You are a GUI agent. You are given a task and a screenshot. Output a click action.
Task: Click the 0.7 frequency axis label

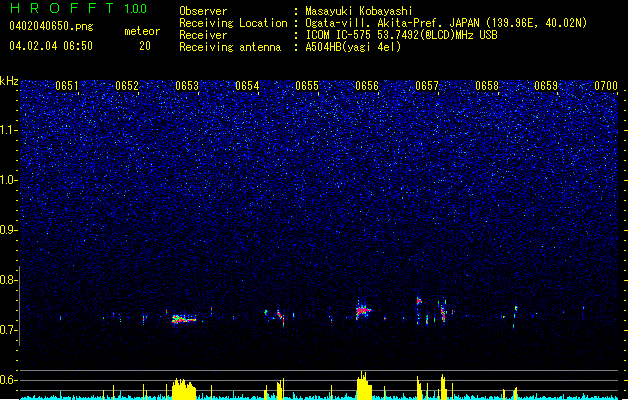[8, 330]
